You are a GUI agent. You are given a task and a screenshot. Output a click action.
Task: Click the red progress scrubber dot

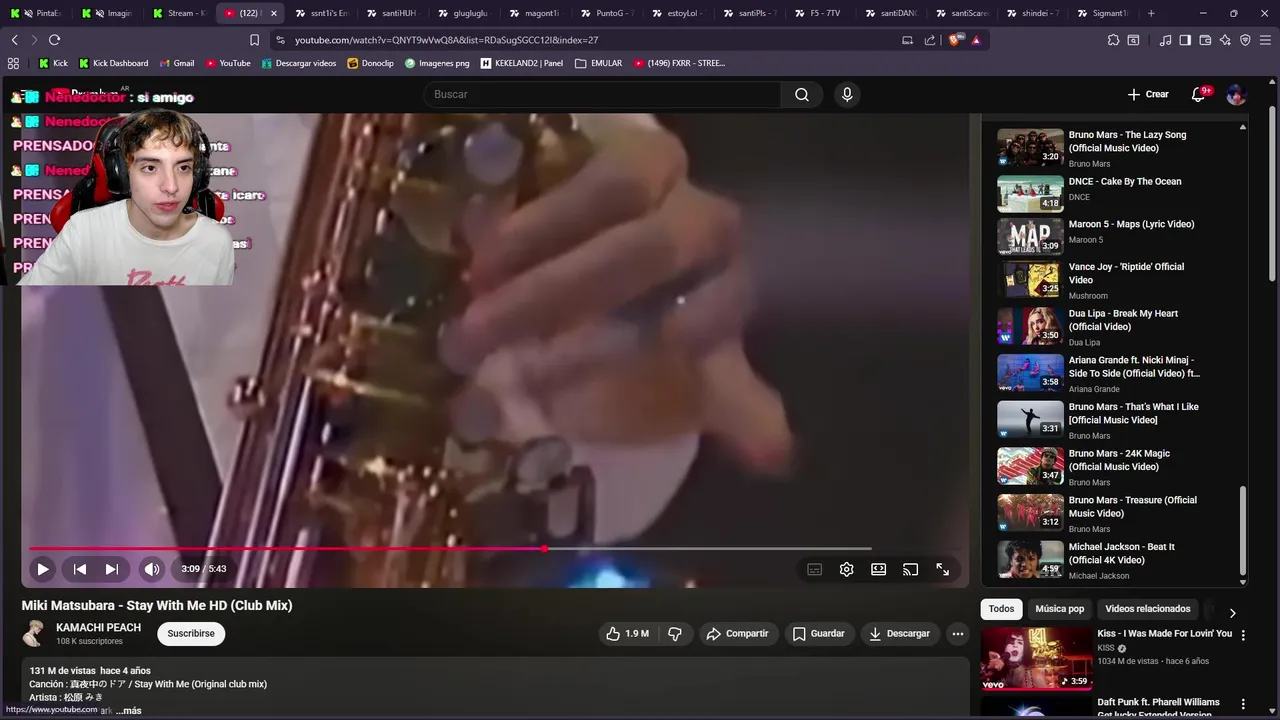(544, 548)
